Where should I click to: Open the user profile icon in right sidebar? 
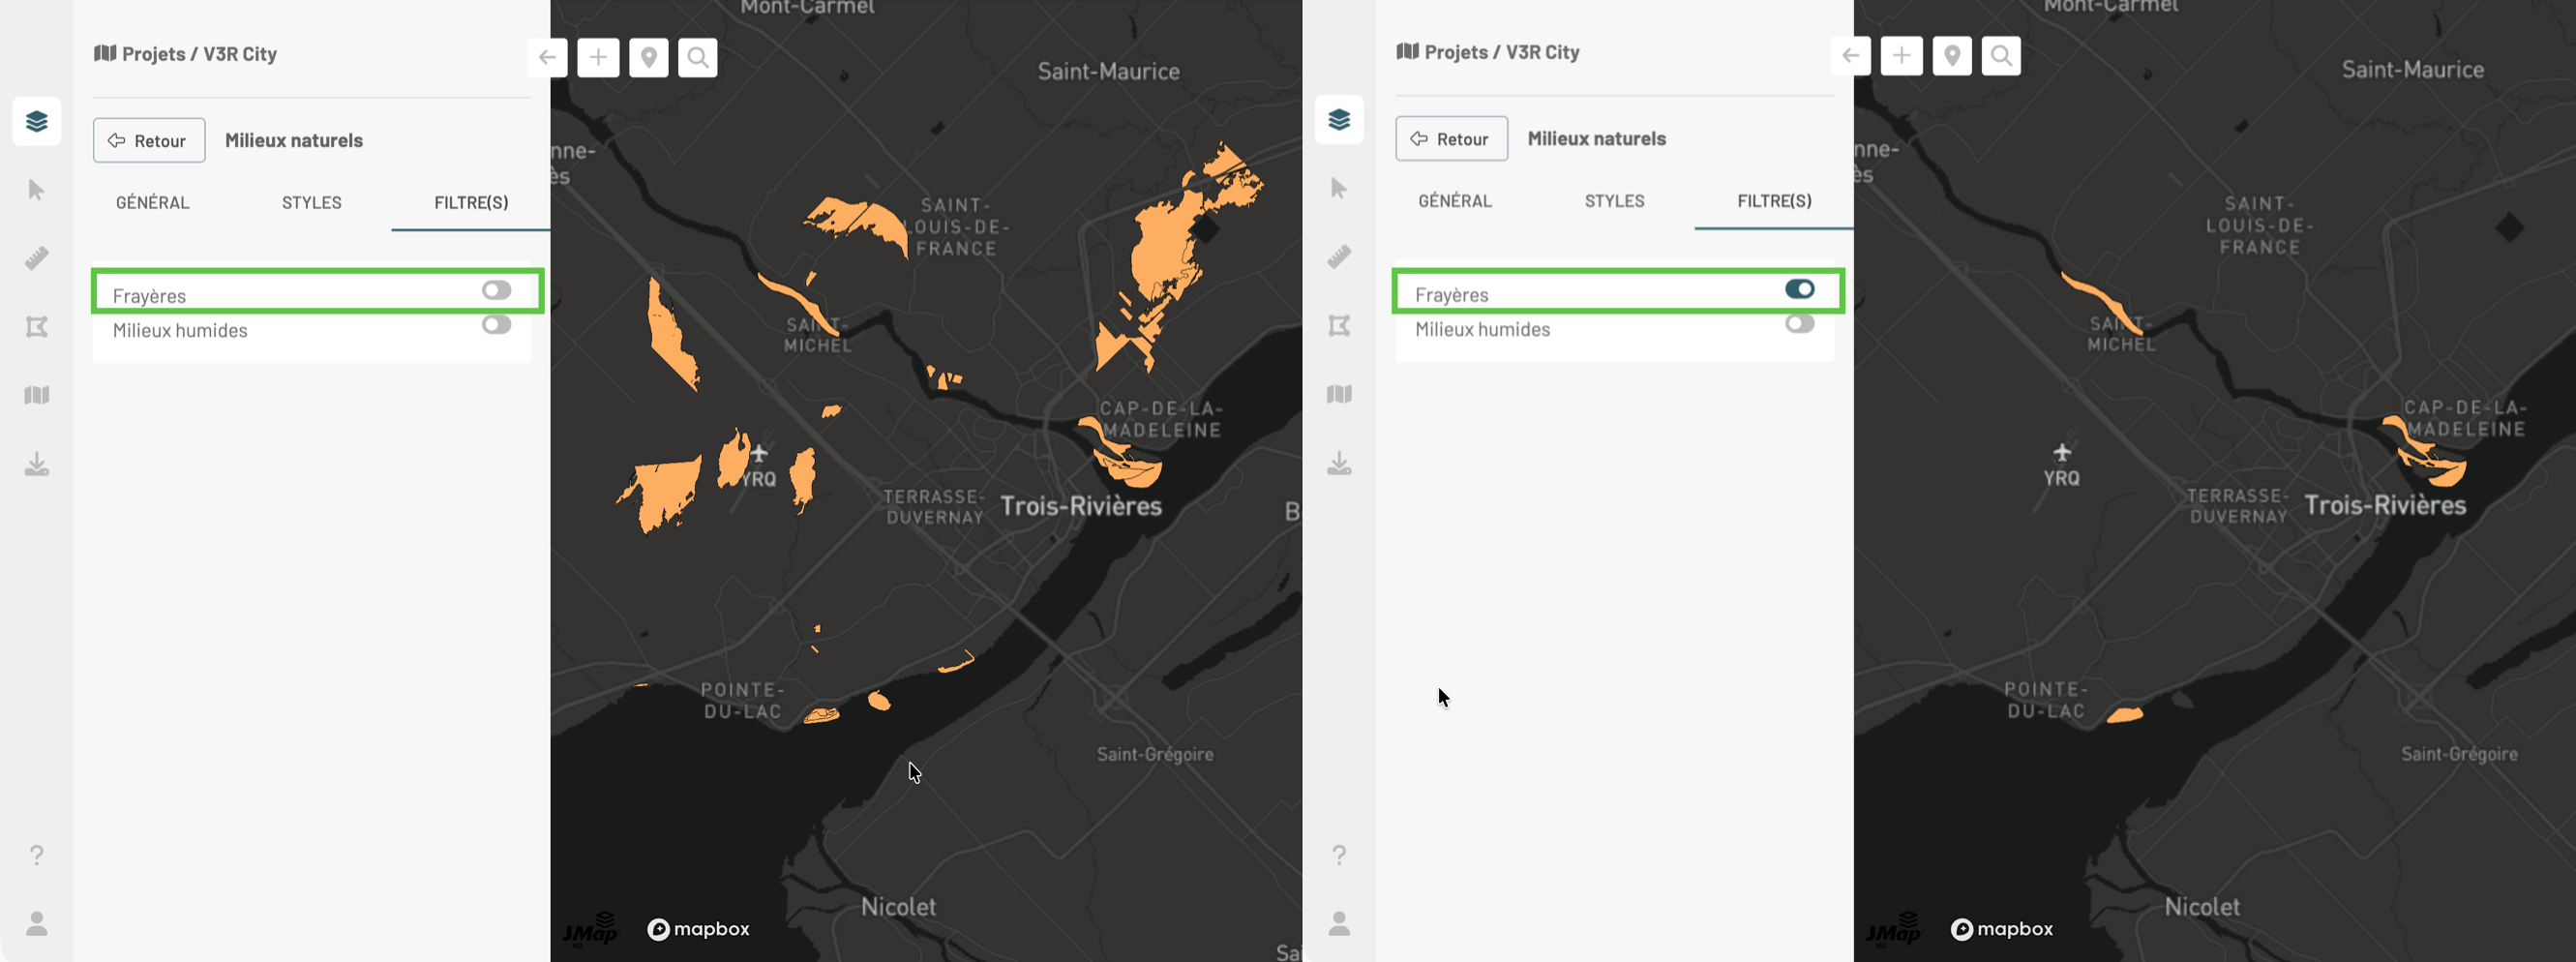pos(1339,923)
